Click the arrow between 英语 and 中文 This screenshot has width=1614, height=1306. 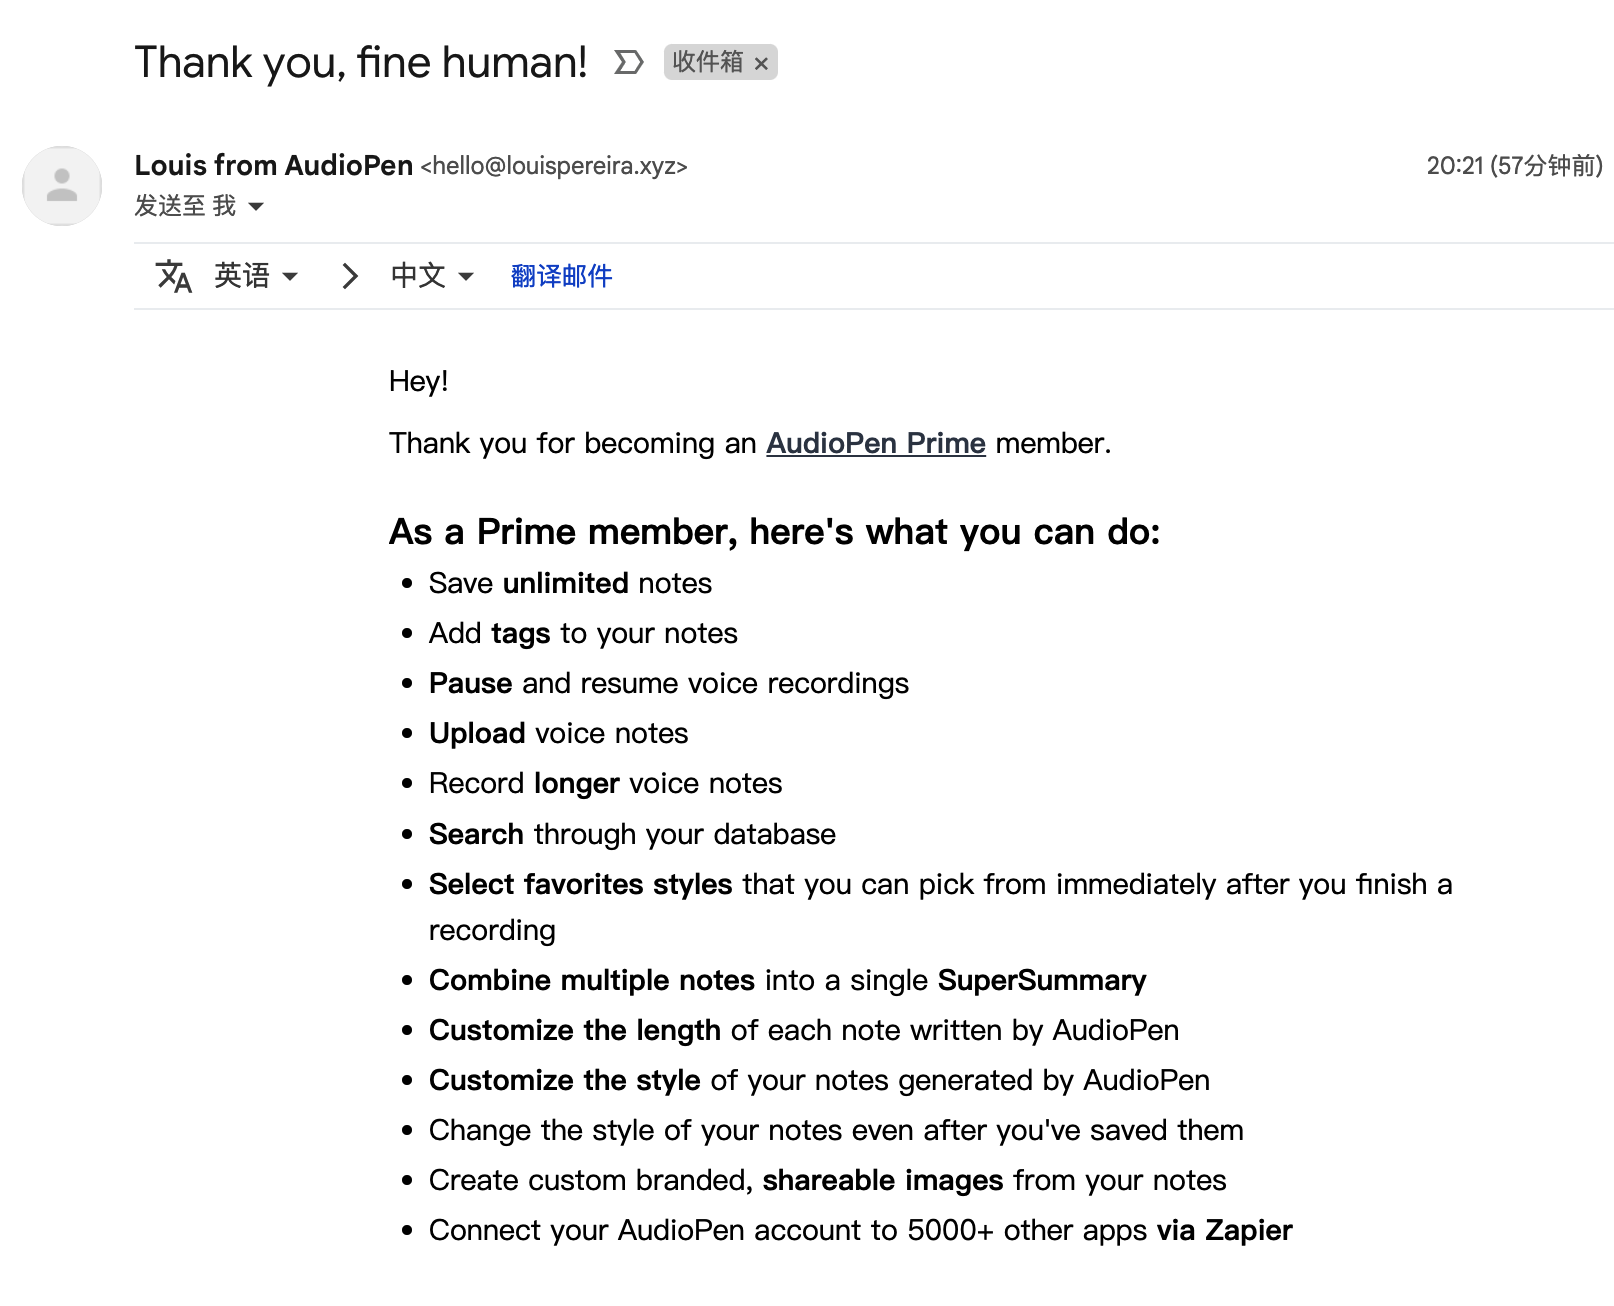349,276
